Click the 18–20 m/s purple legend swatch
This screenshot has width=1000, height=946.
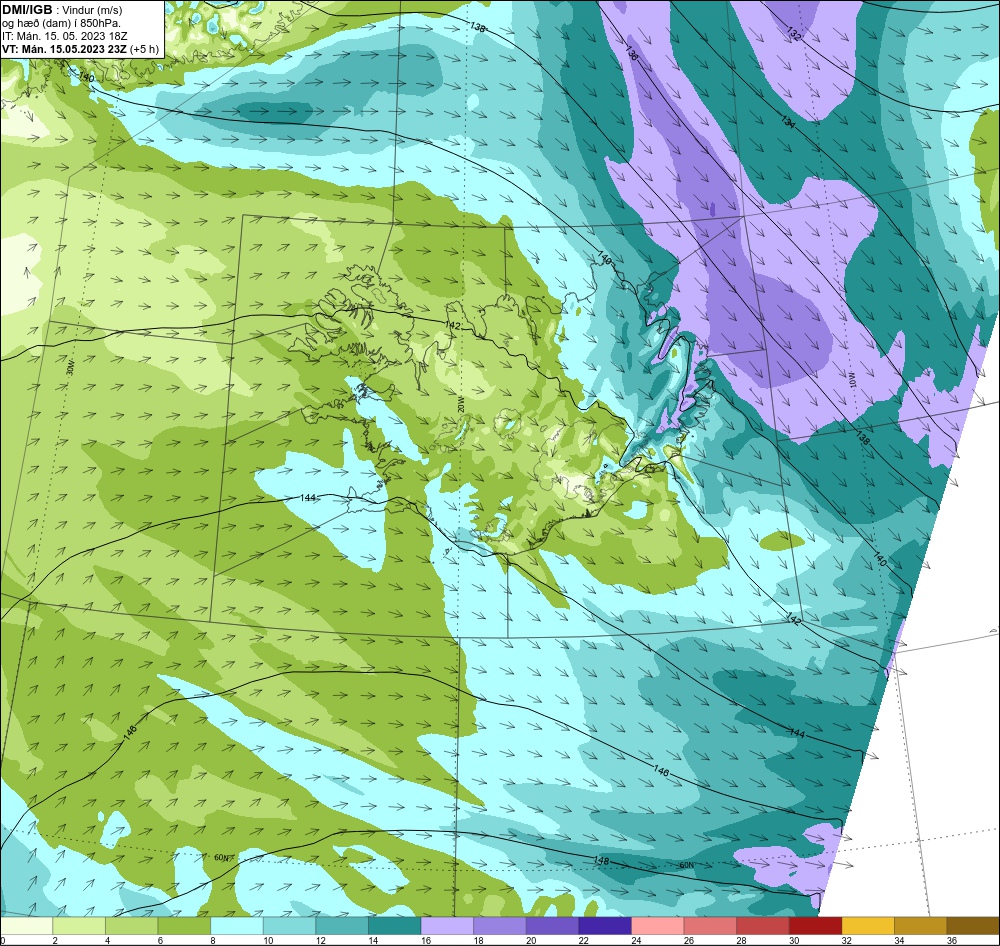[500, 925]
